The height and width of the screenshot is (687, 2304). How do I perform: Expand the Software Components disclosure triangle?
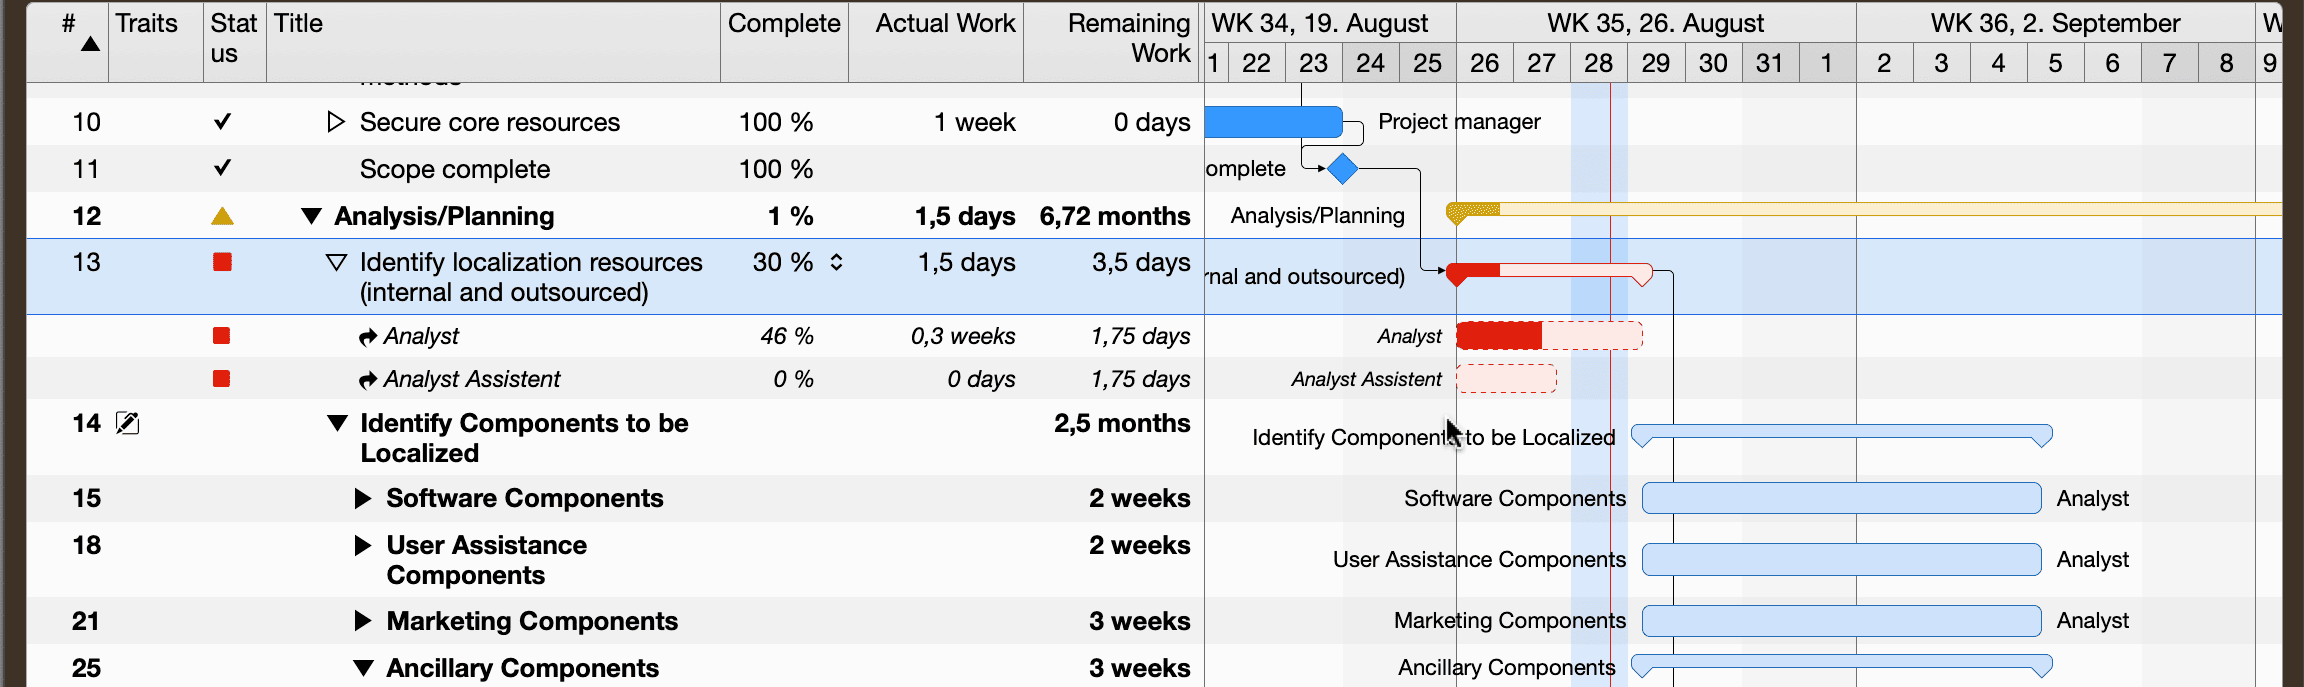pos(362,498)
